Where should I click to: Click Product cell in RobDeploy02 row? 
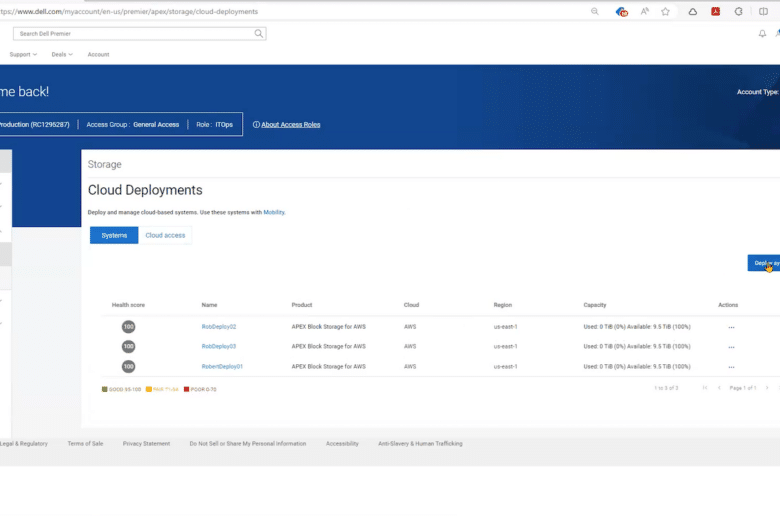pos(328,326)
